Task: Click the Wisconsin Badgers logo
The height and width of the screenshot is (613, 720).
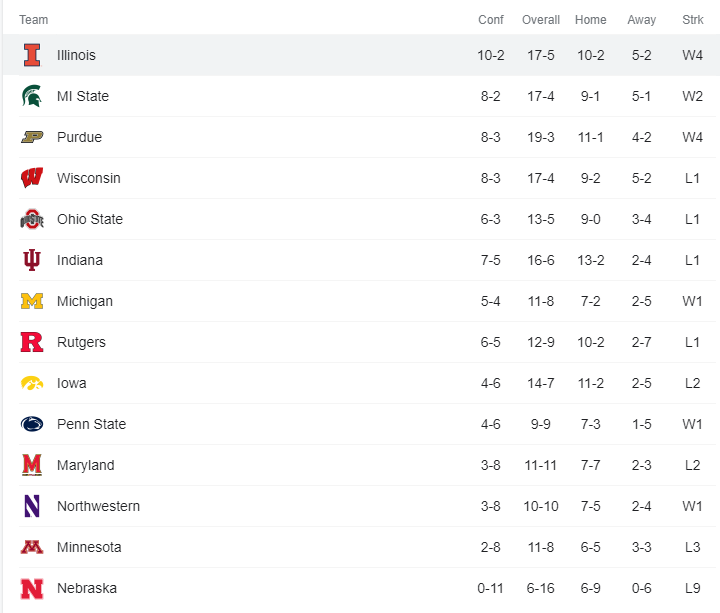Action: (x=32, y=178)
